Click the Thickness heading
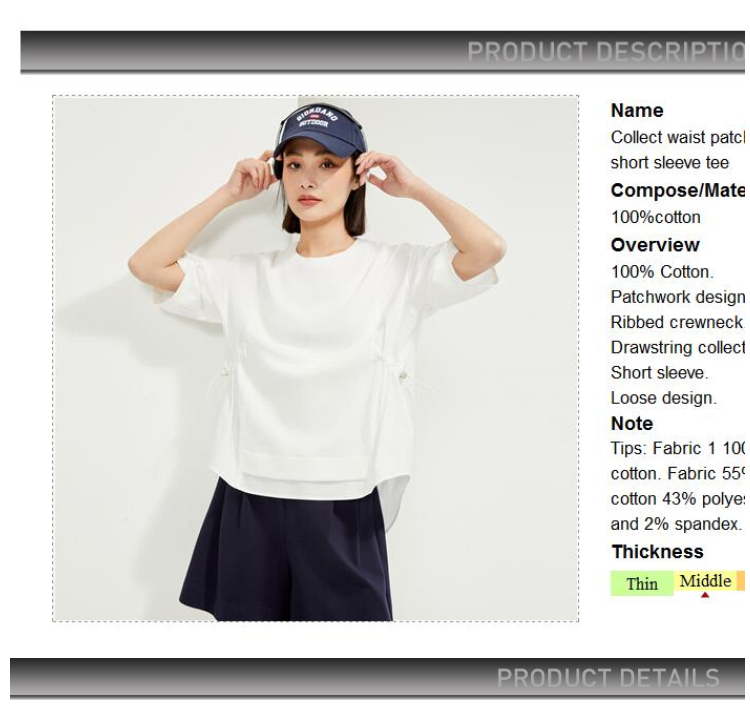The width and height of the screenshot is (750, 718). coord(657,552)
